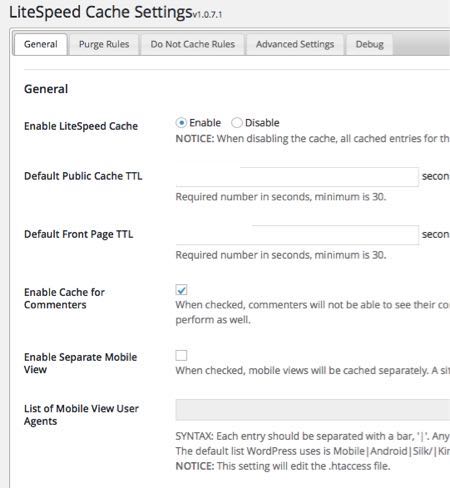
Task: Click the 'LiteSpeed Cache Settings' page title
Action: click(101, 12)
